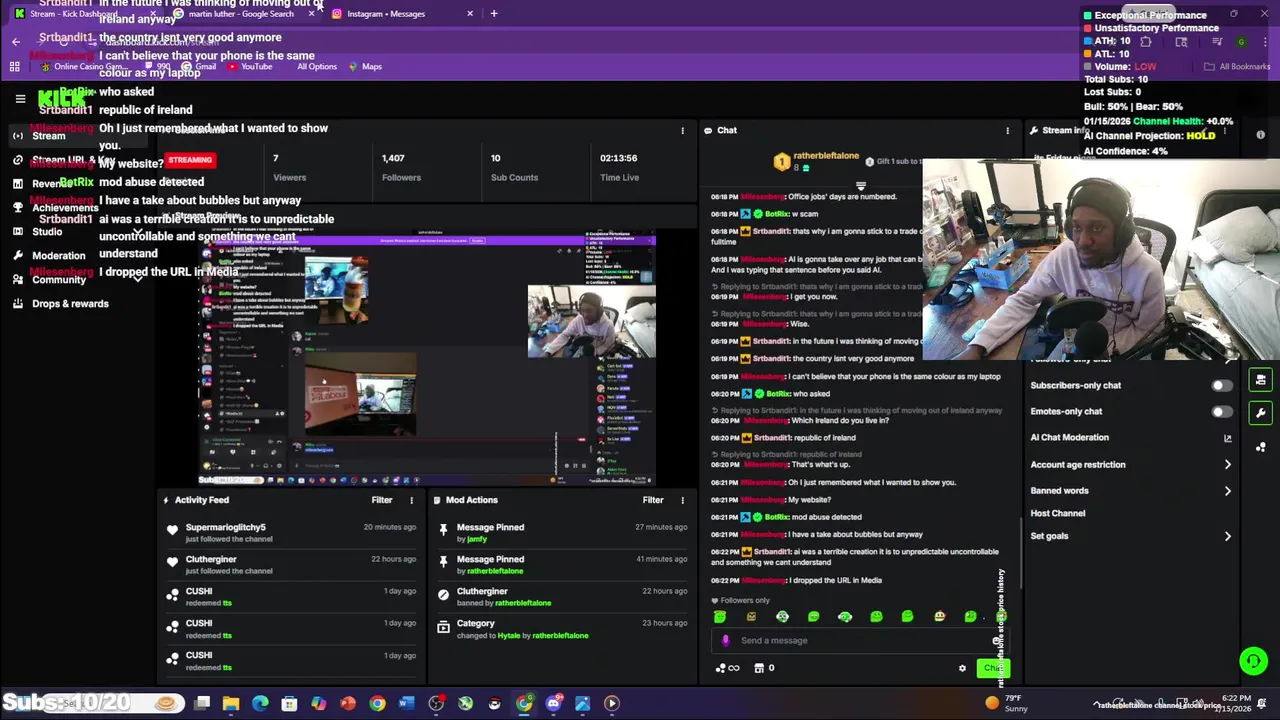Open session info panel three-dot menu
Image resolution: width=1280 pixels, height=720 pixels.
(683, 131)
